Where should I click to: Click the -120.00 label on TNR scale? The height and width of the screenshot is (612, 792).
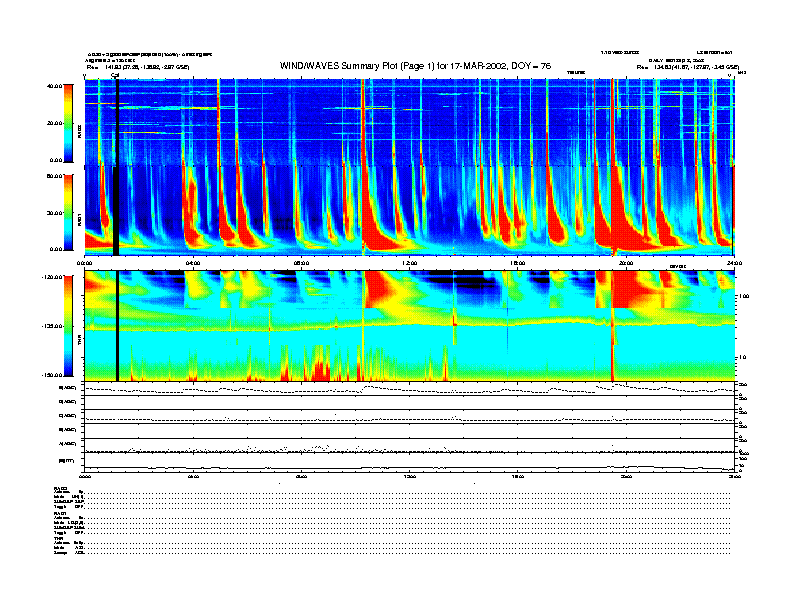[x=52, y=277]
